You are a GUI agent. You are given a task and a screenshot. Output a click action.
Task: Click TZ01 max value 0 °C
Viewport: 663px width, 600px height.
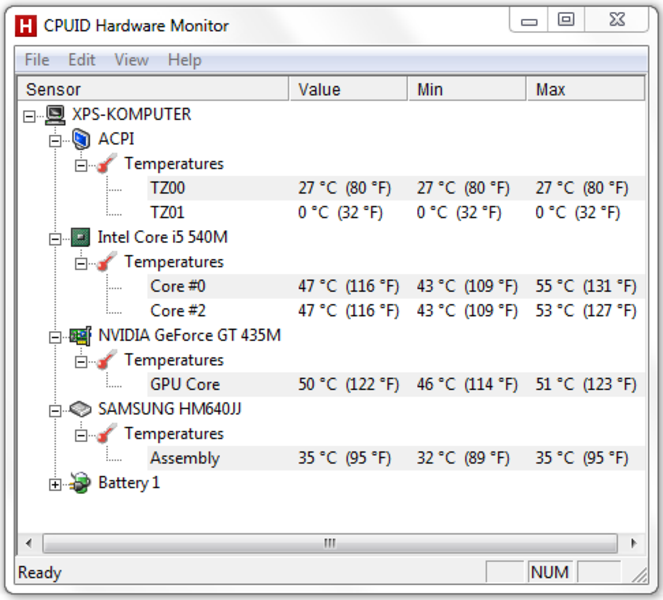pos(578,212)
